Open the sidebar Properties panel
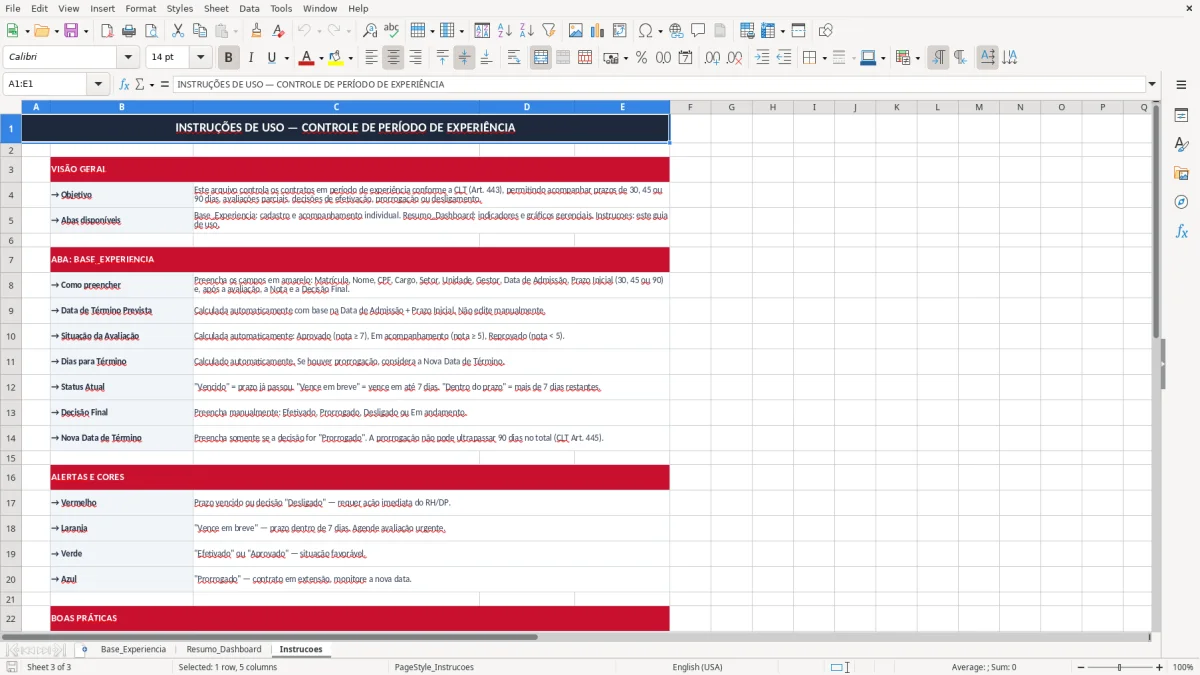1200x675 pixels. point(1181,115)
